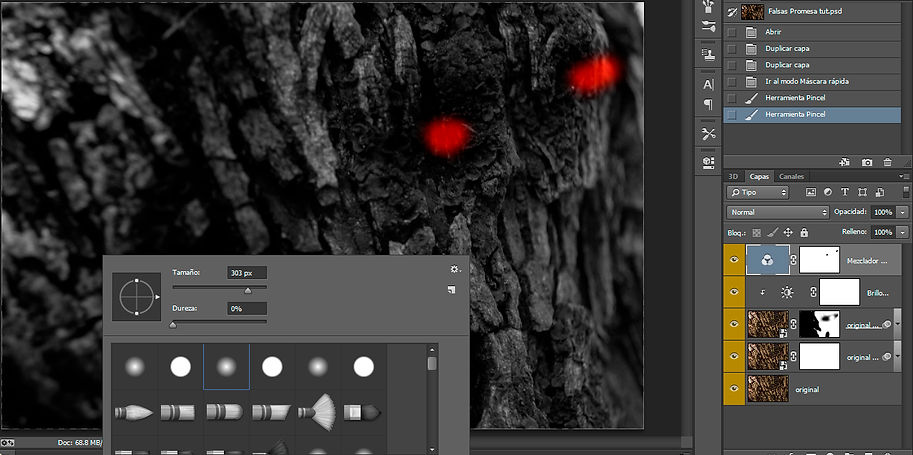Delete current history state with trash icon
The height and width of the screenshot is (455, 913).
887,163
